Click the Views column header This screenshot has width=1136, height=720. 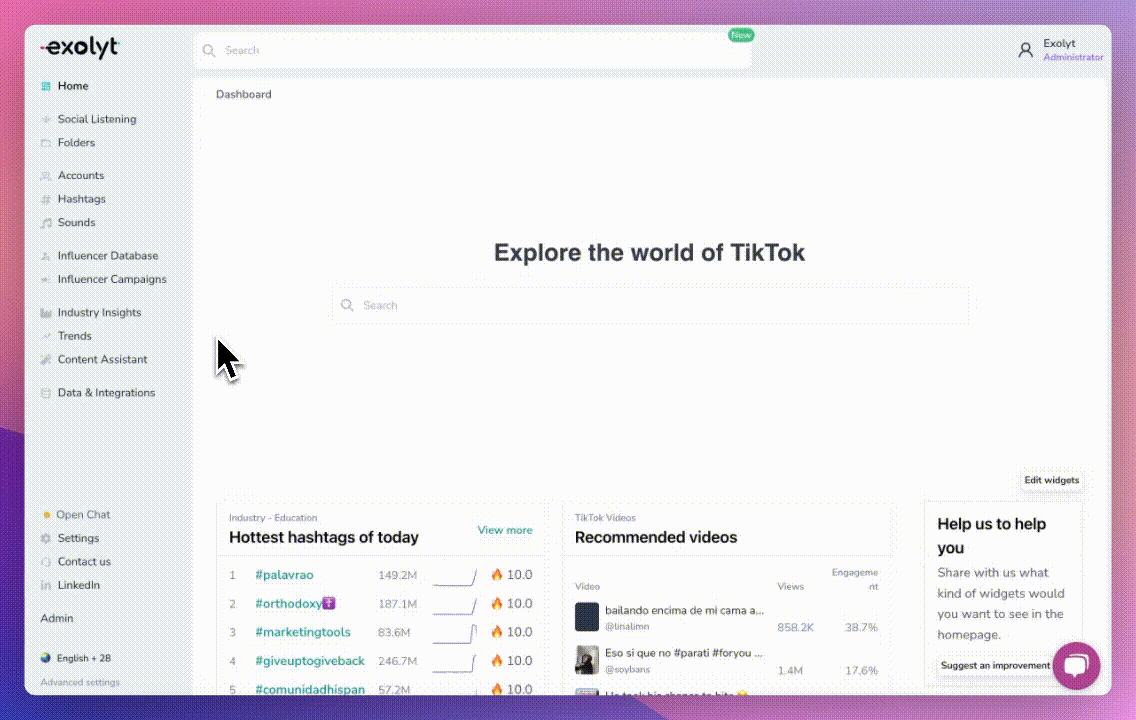pos(790,587)
